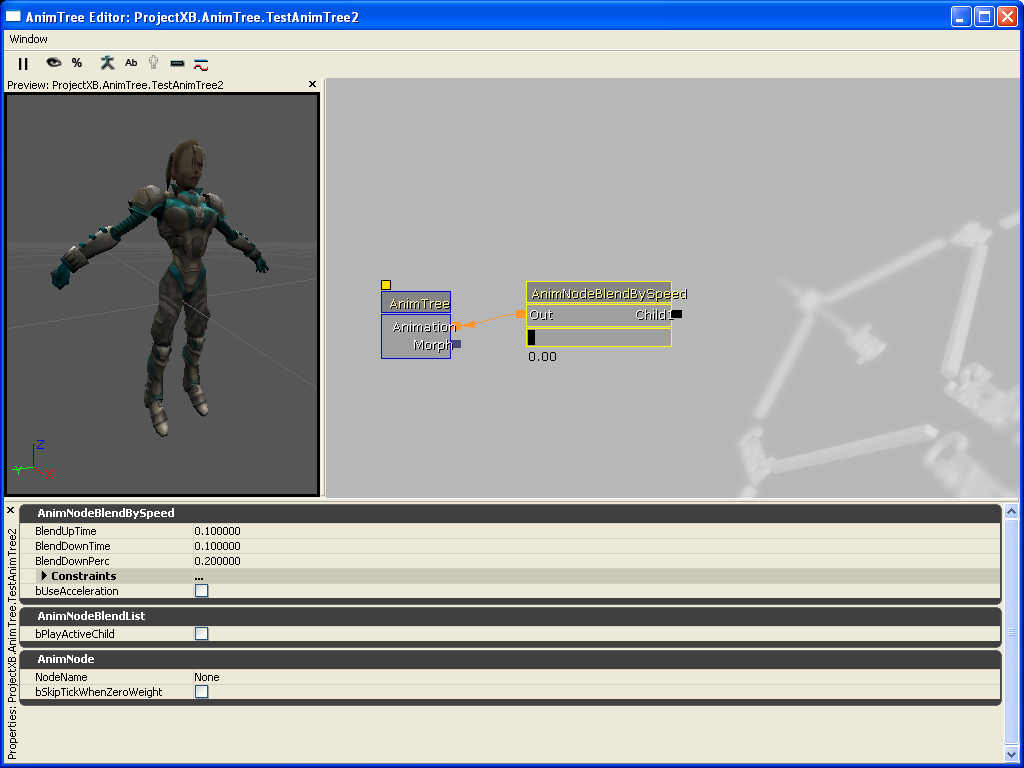Enable bSkipTickWhenZeroWeight
Screen dimensions: 1024x768
[x=201, y=691]
